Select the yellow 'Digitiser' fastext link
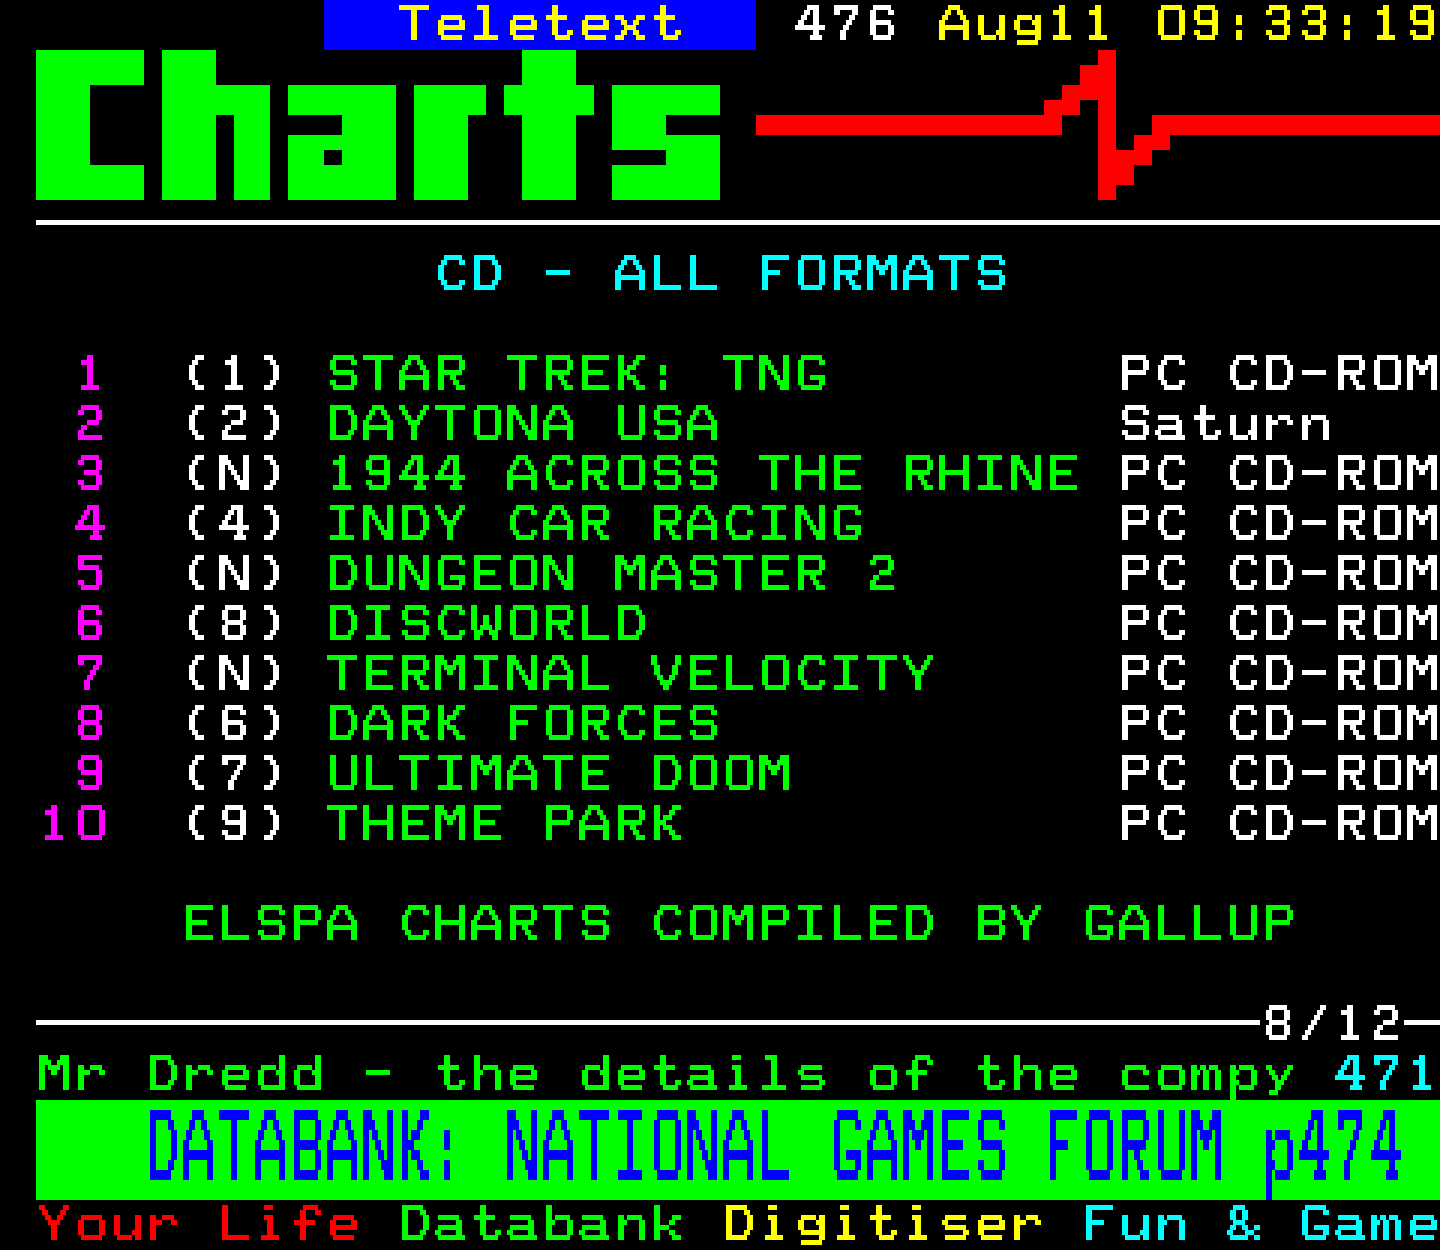The height and width of the screenshot is (1250, 1440). (x=883, y=1224)
